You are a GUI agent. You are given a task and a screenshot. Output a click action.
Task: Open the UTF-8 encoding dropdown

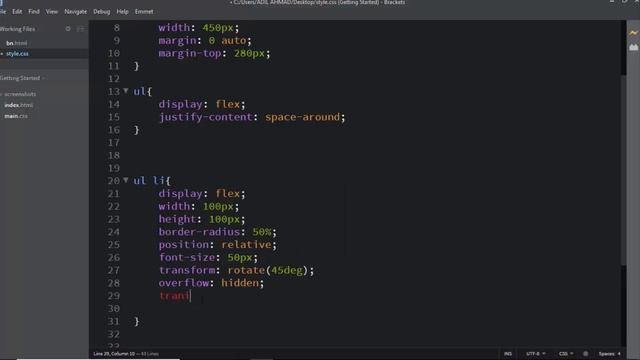click(x=536, y=353)
